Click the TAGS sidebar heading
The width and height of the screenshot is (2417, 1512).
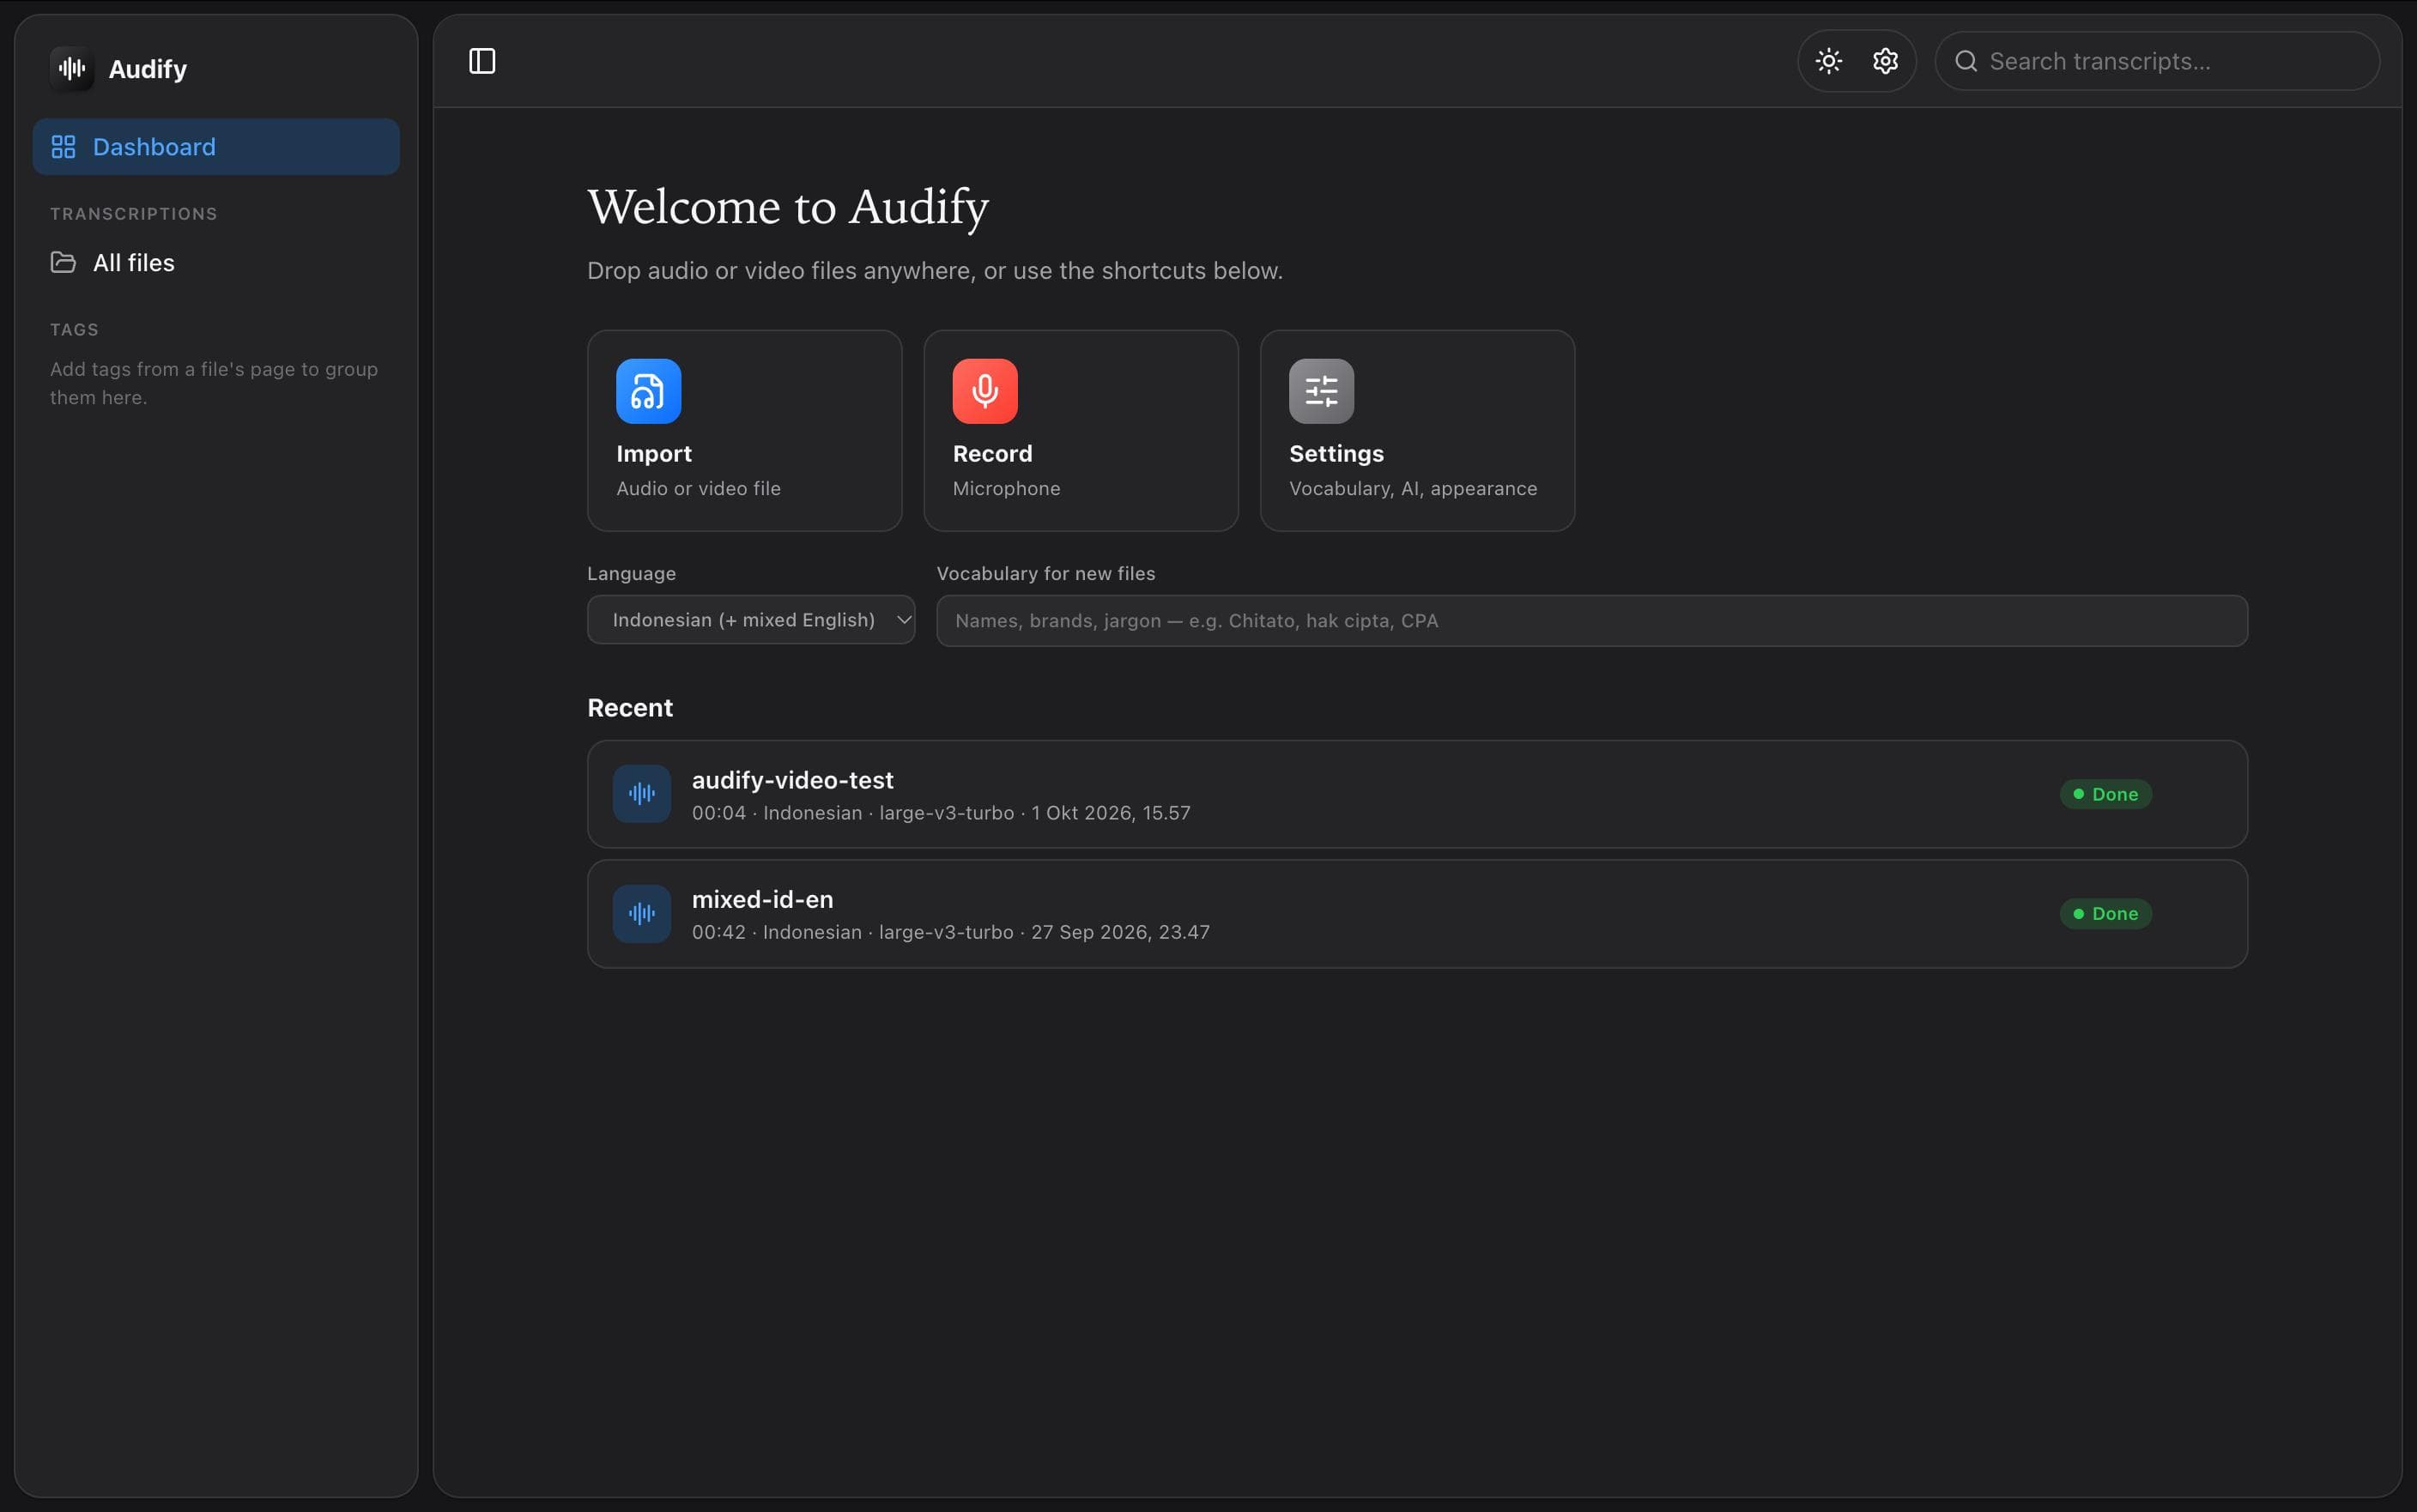pos(74,330)
